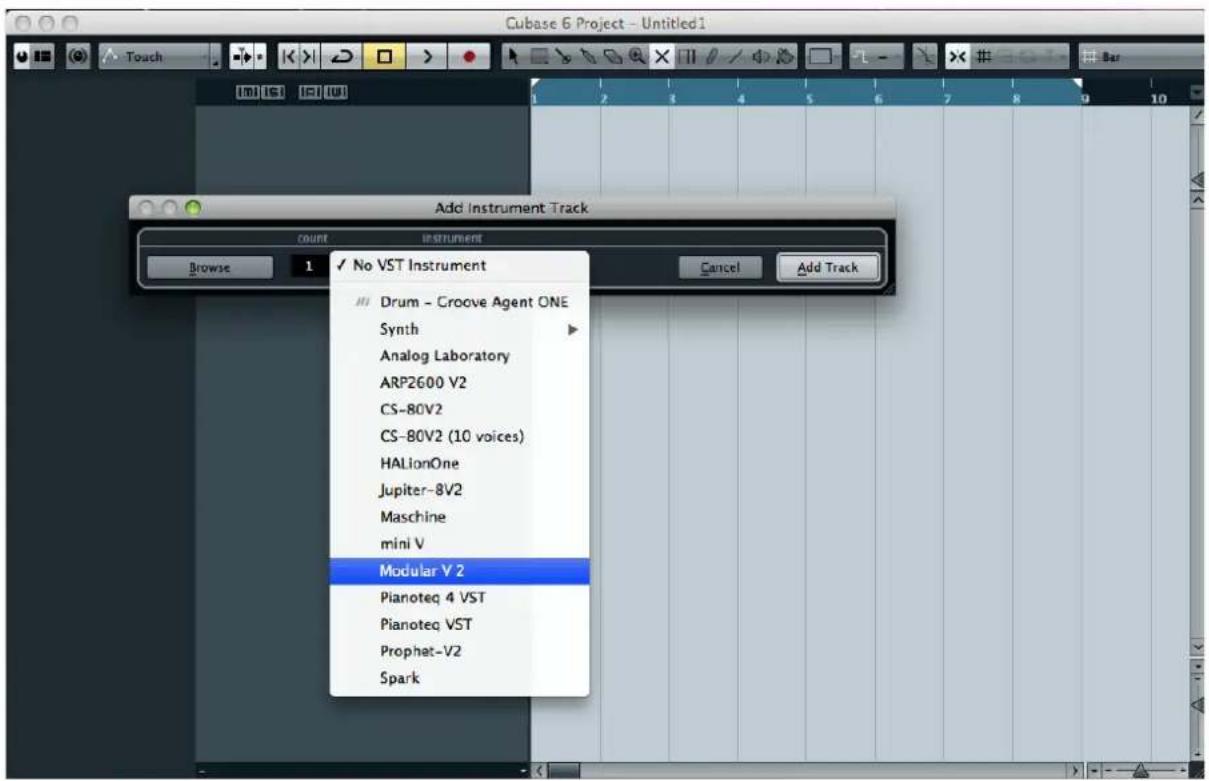Image resolution: width=1209 pixels, height=781 pixels.
Task: Click bar 5 on the ruler
Action: 808,99
